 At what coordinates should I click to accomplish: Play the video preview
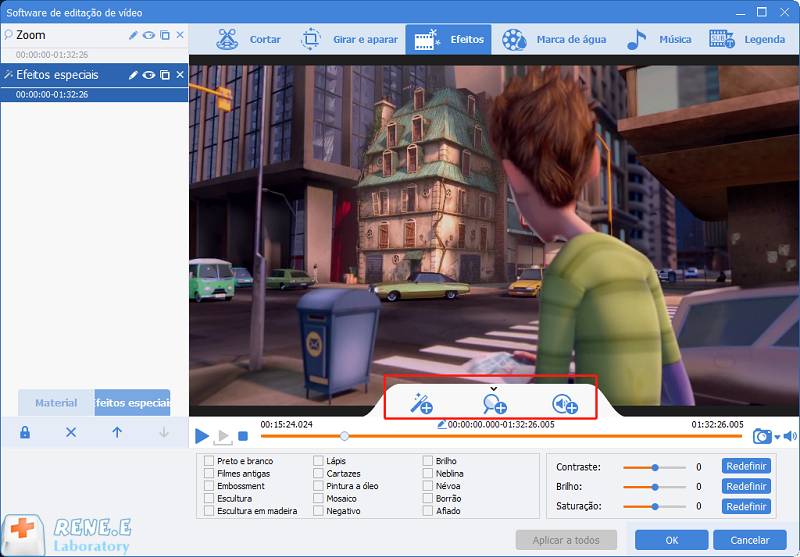tap(202, 436)
